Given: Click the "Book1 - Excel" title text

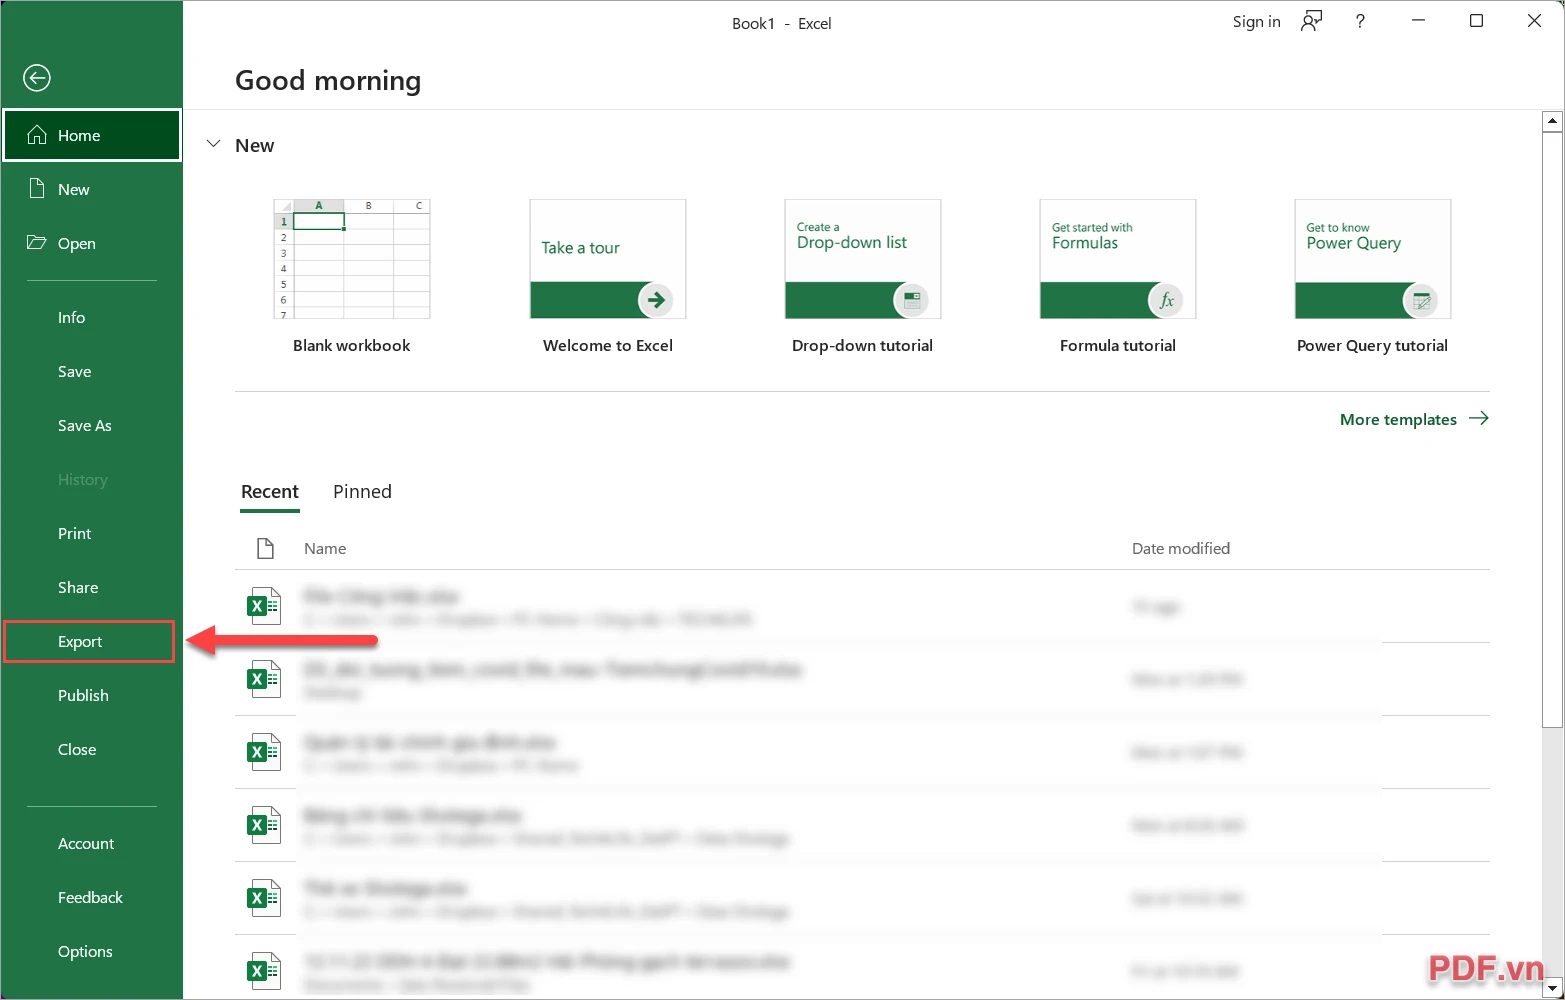Looking at the screenshot, I should coord(781,23).
